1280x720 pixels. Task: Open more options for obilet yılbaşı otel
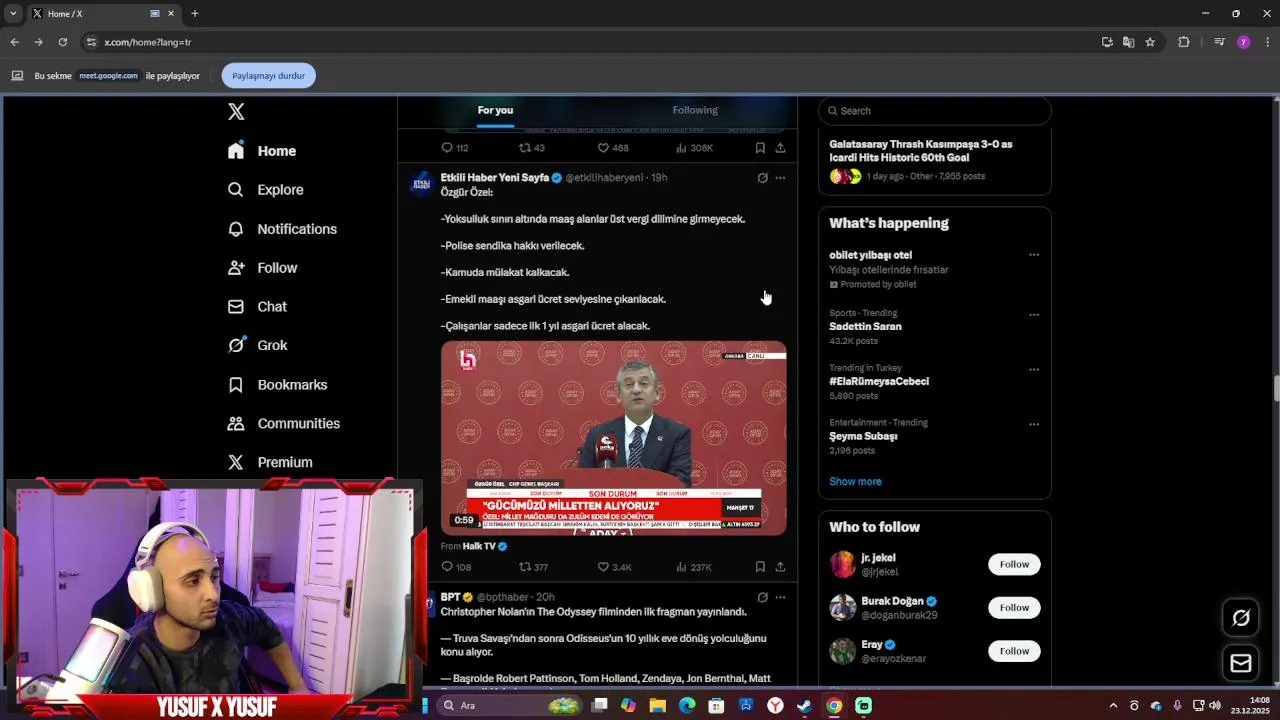pos(1034,255)
